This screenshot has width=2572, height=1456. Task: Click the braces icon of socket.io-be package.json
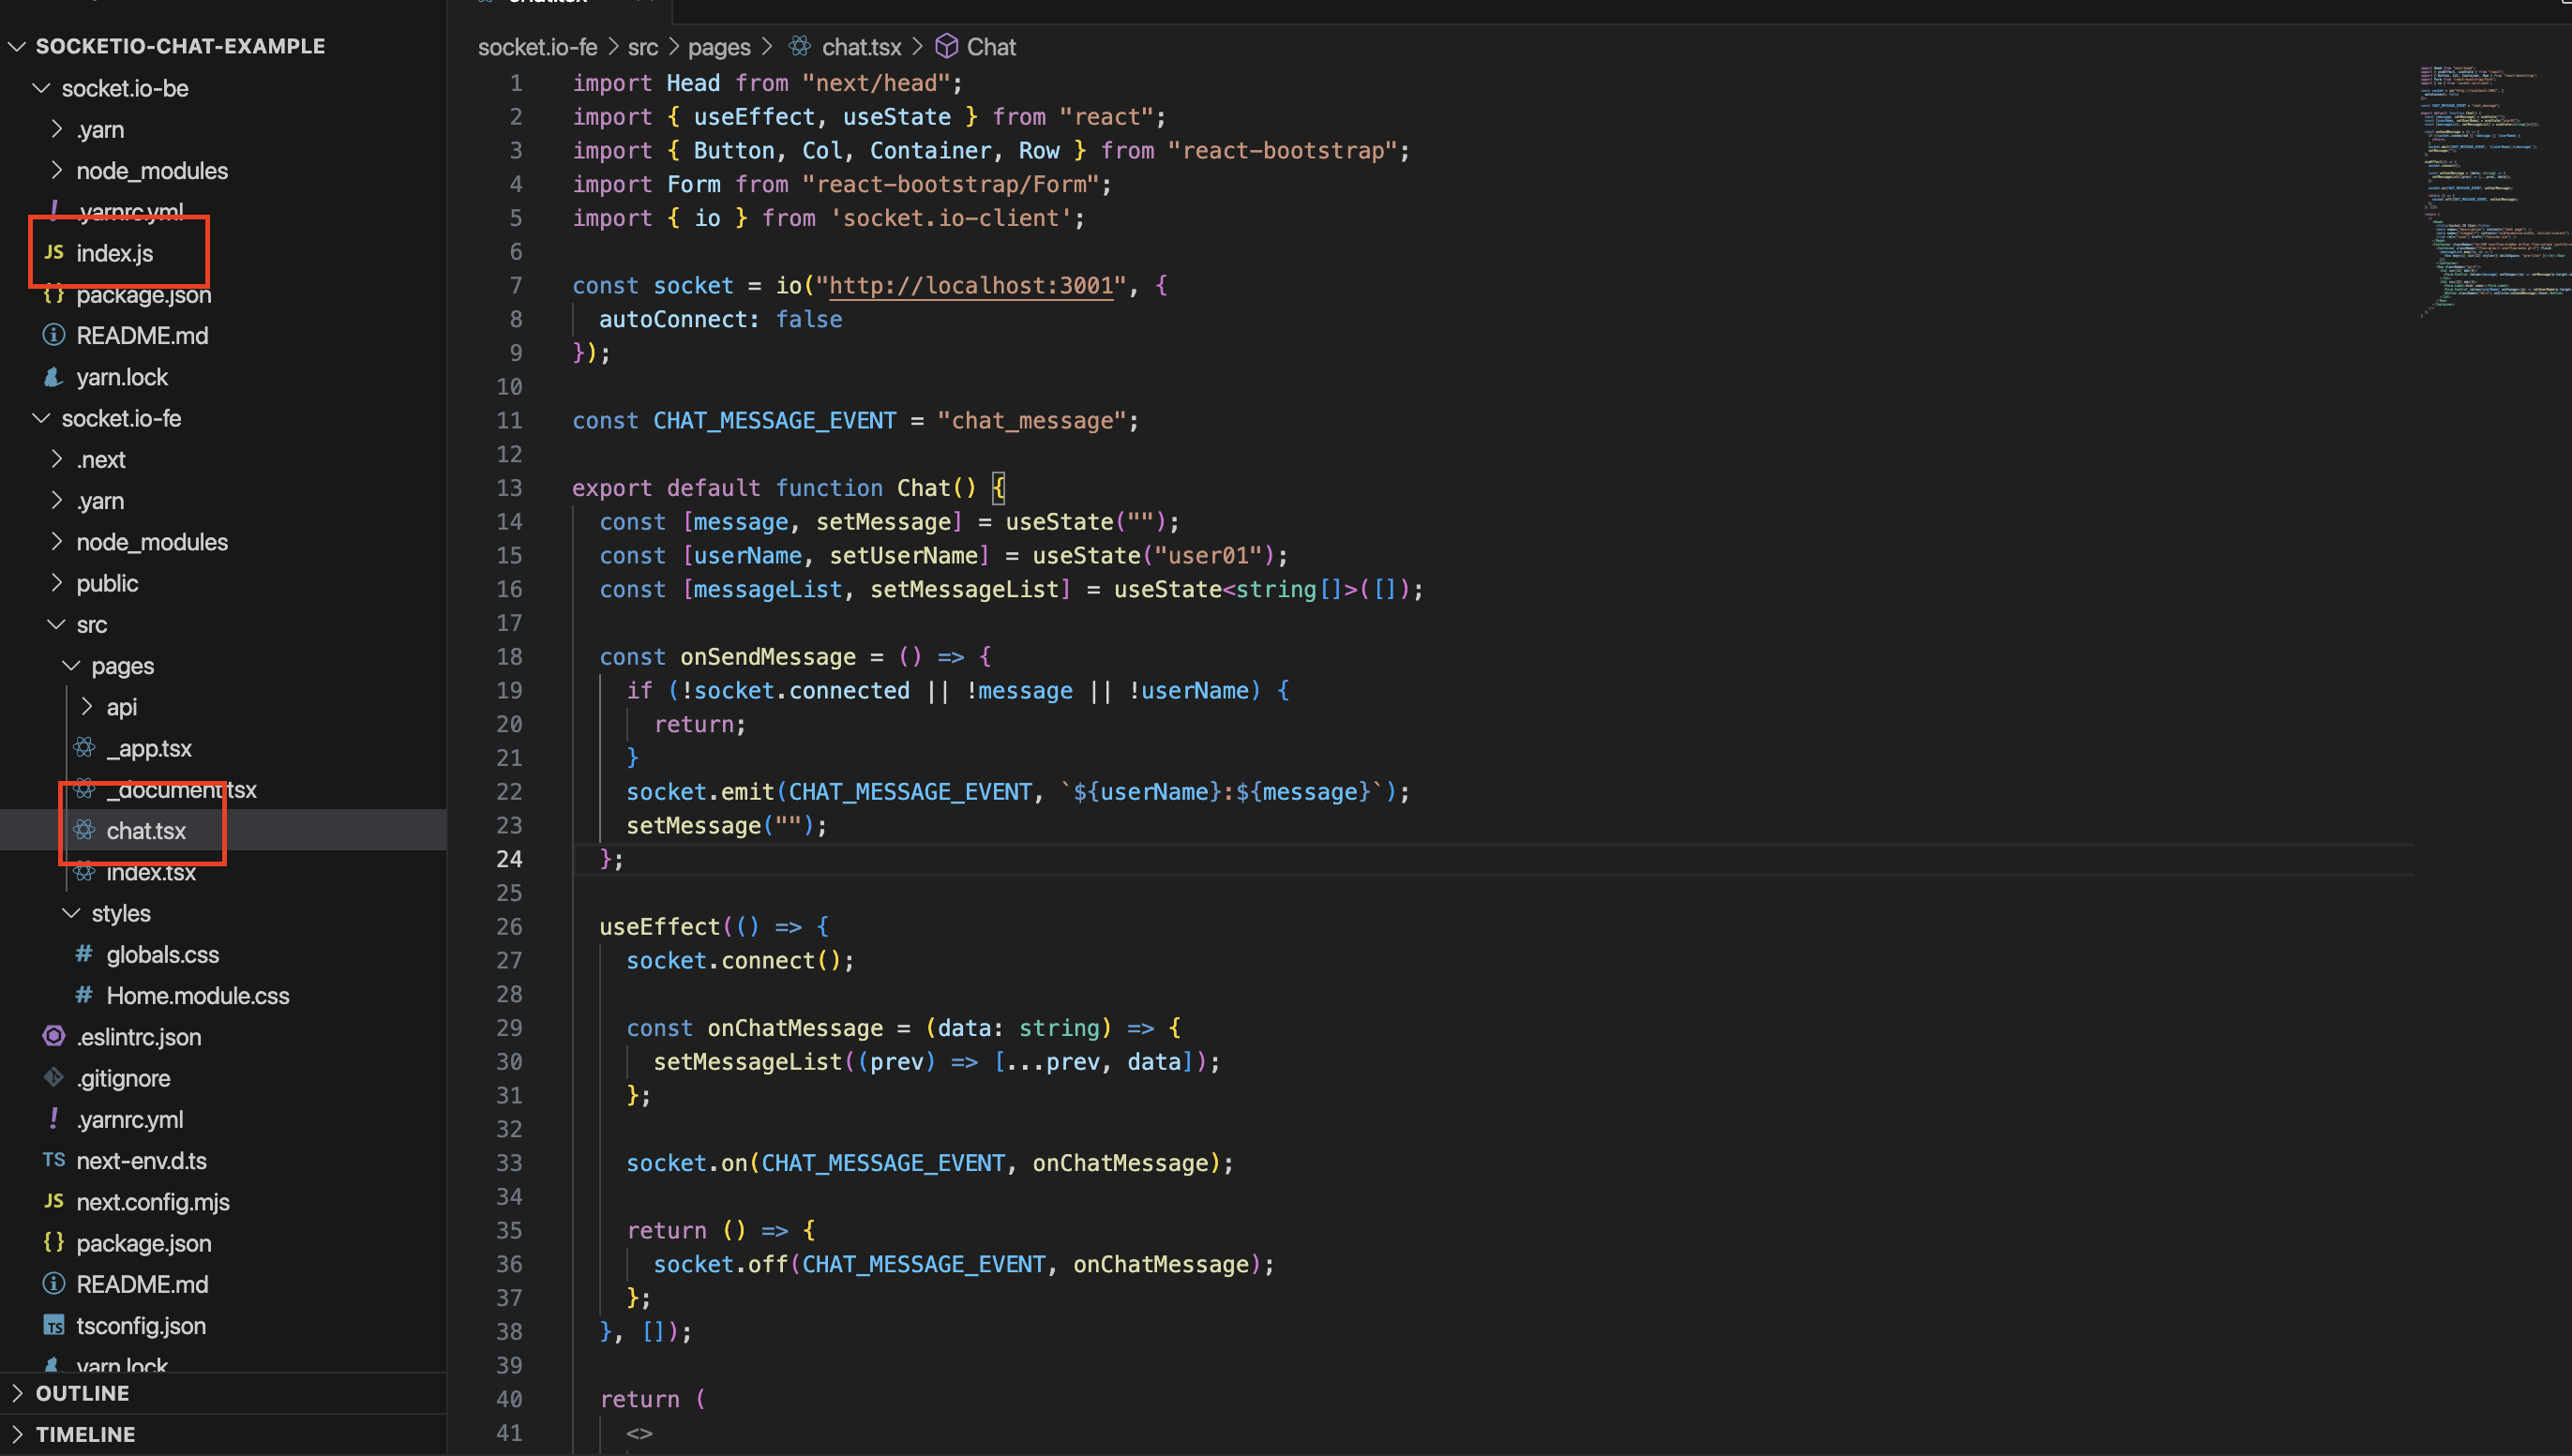(x=54, y=294)
